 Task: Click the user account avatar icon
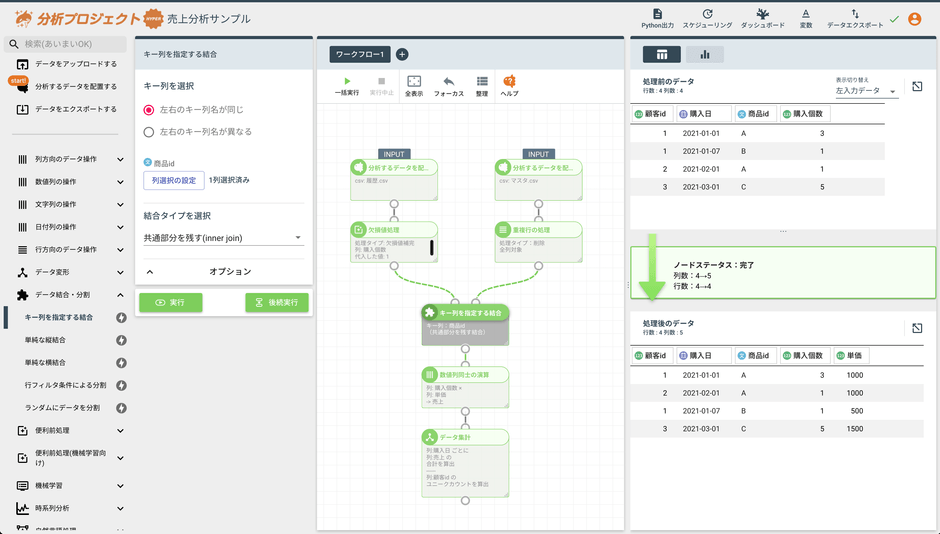(914, 18)
